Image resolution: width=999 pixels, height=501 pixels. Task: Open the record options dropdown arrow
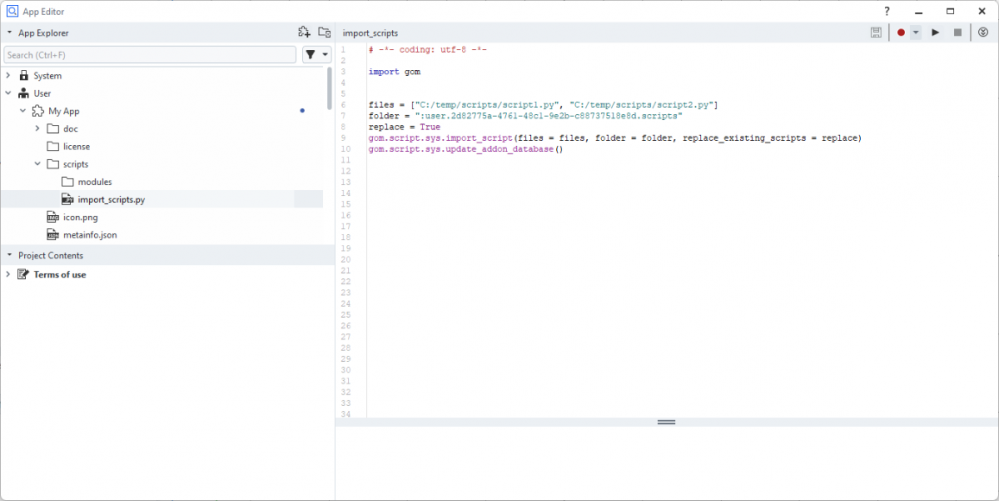click(x=915, y=33)
